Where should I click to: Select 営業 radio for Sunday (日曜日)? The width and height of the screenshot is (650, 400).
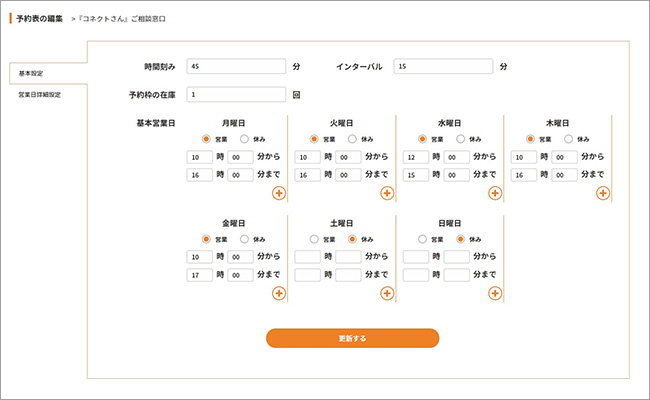coord(422,239)
